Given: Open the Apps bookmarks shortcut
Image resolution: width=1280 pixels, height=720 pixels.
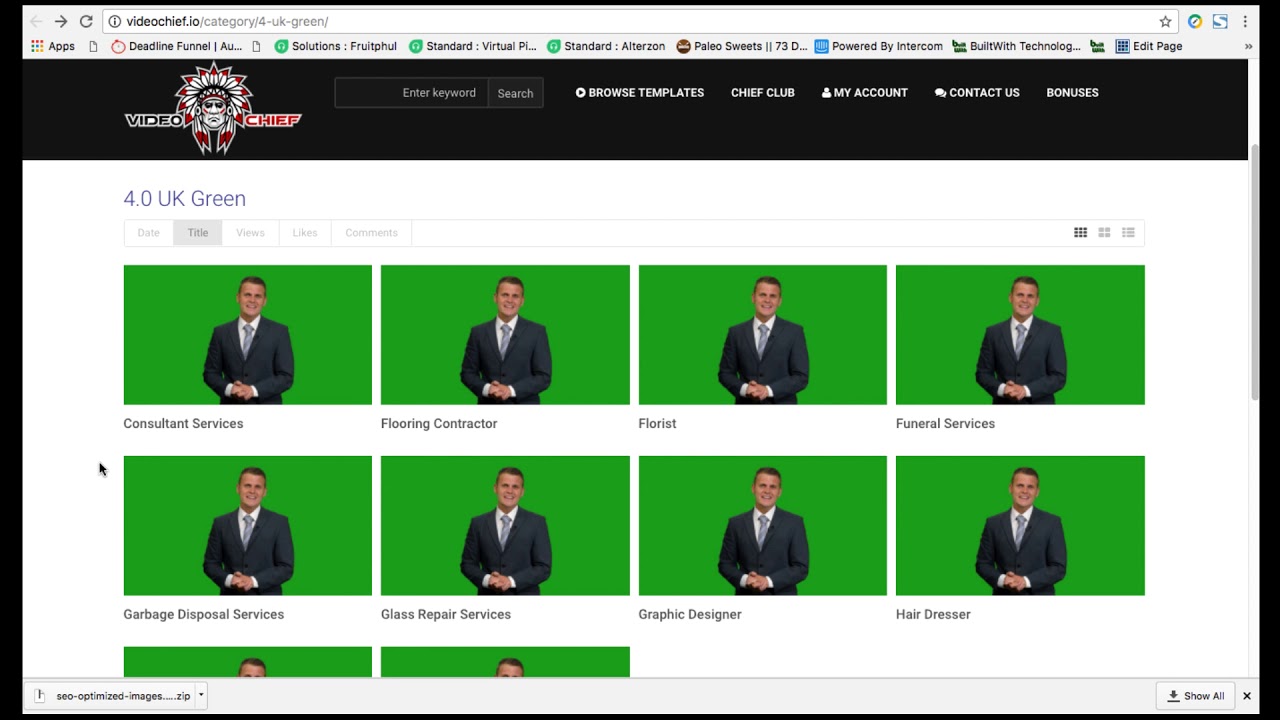Looking at the screenshot, I should 53,46.
